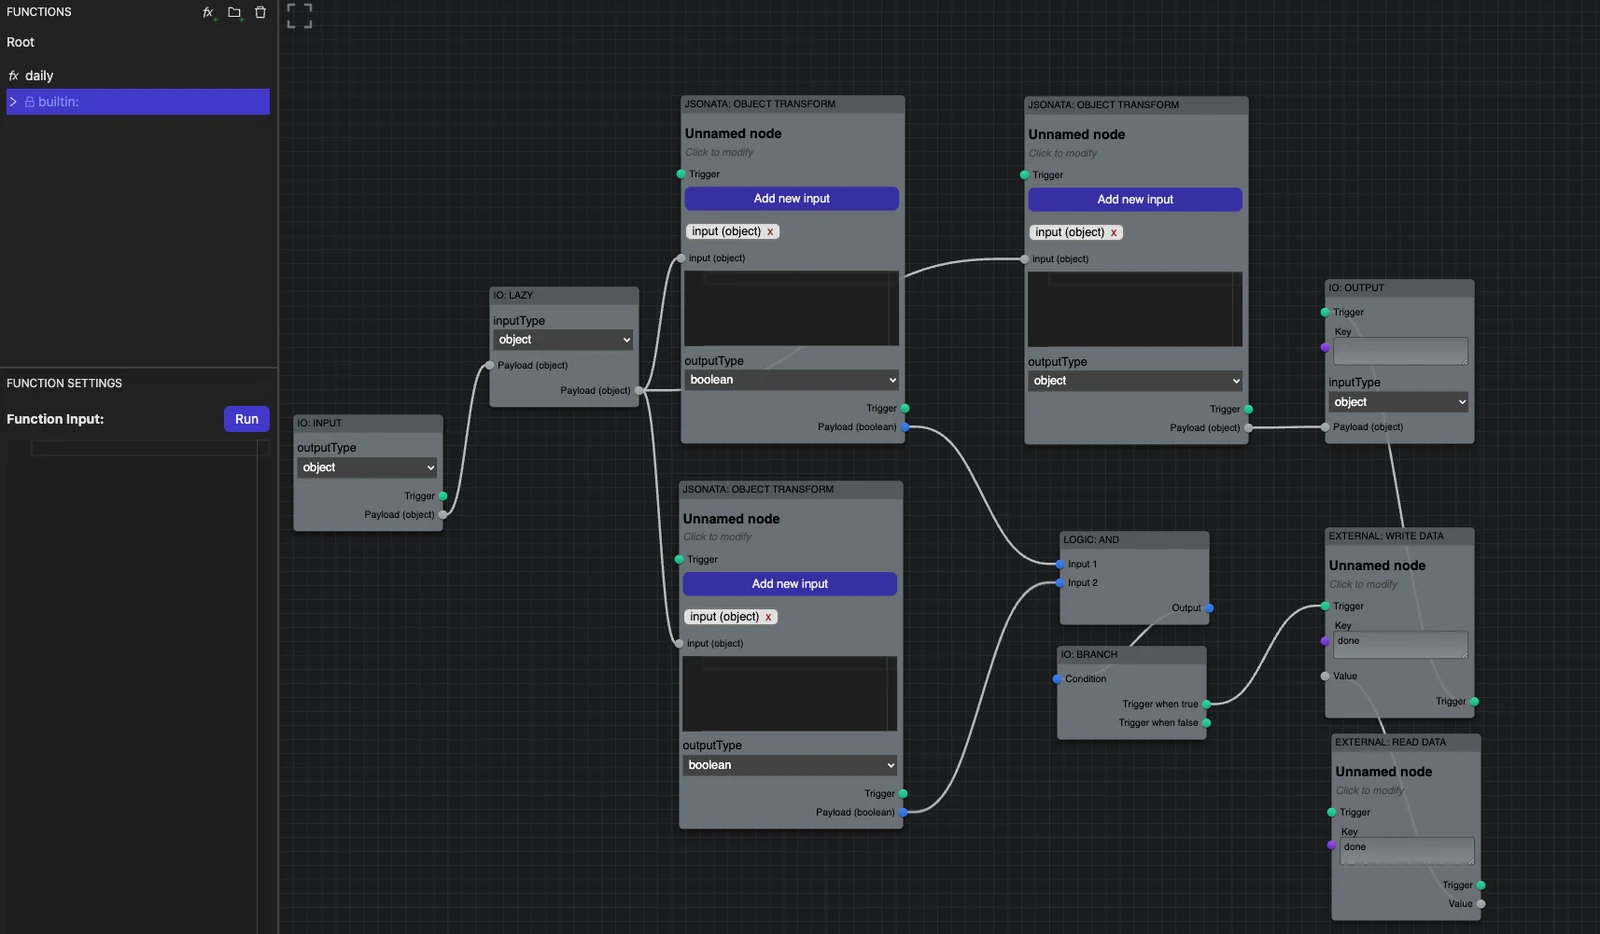The height and width of the screenshot is (934, 1600).
Task: Click 'Click to modify' under WRITE DATA Unnamed node
Action: click(1363, 585)
